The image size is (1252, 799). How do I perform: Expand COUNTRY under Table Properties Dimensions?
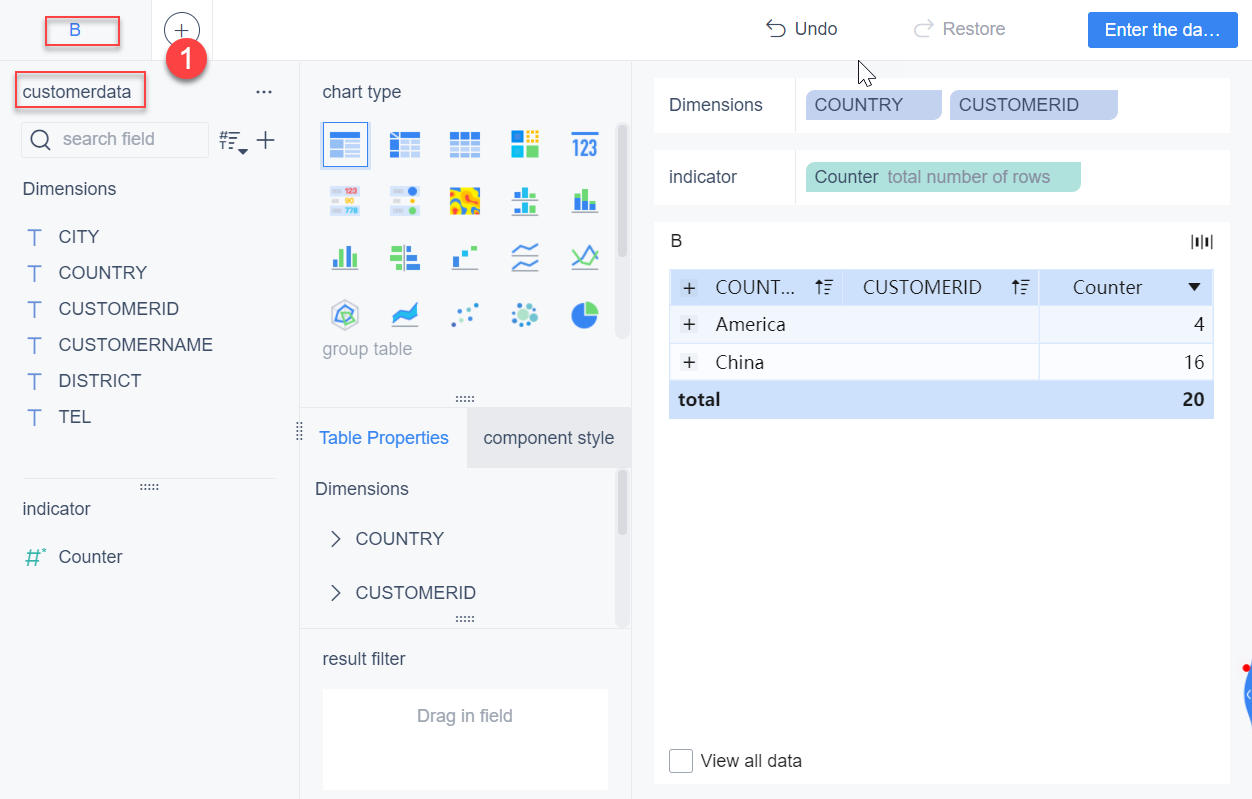point(336,538)
